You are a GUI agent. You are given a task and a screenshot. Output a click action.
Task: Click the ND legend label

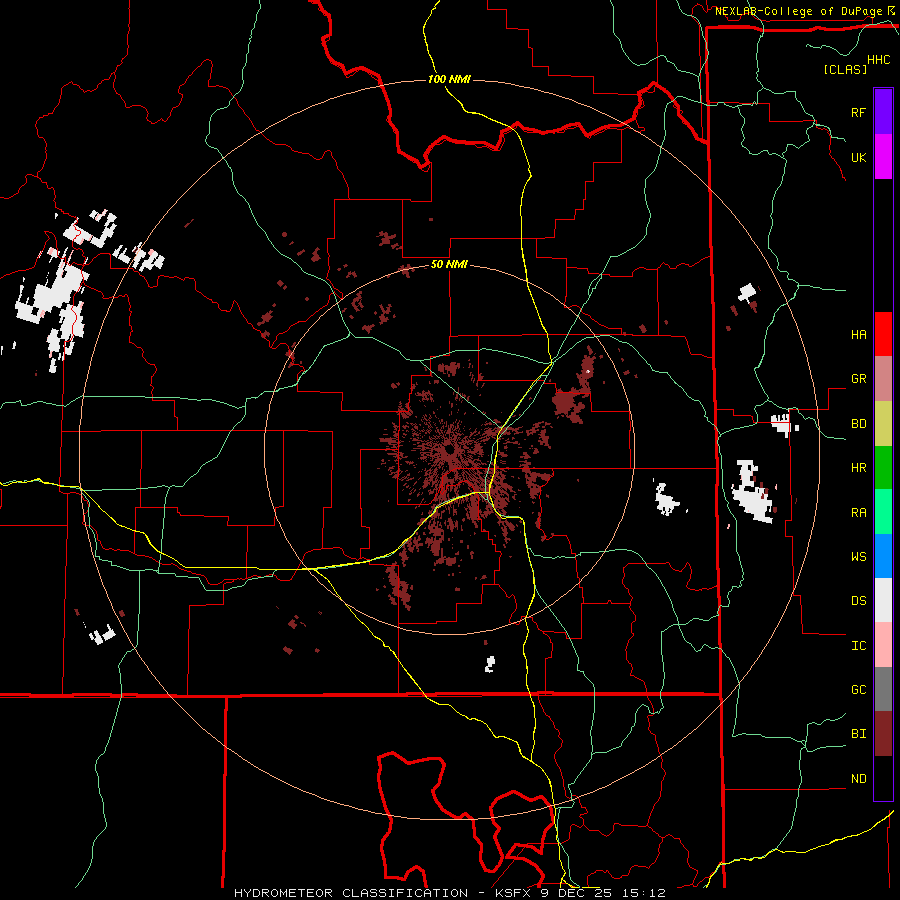coord(858,779)
